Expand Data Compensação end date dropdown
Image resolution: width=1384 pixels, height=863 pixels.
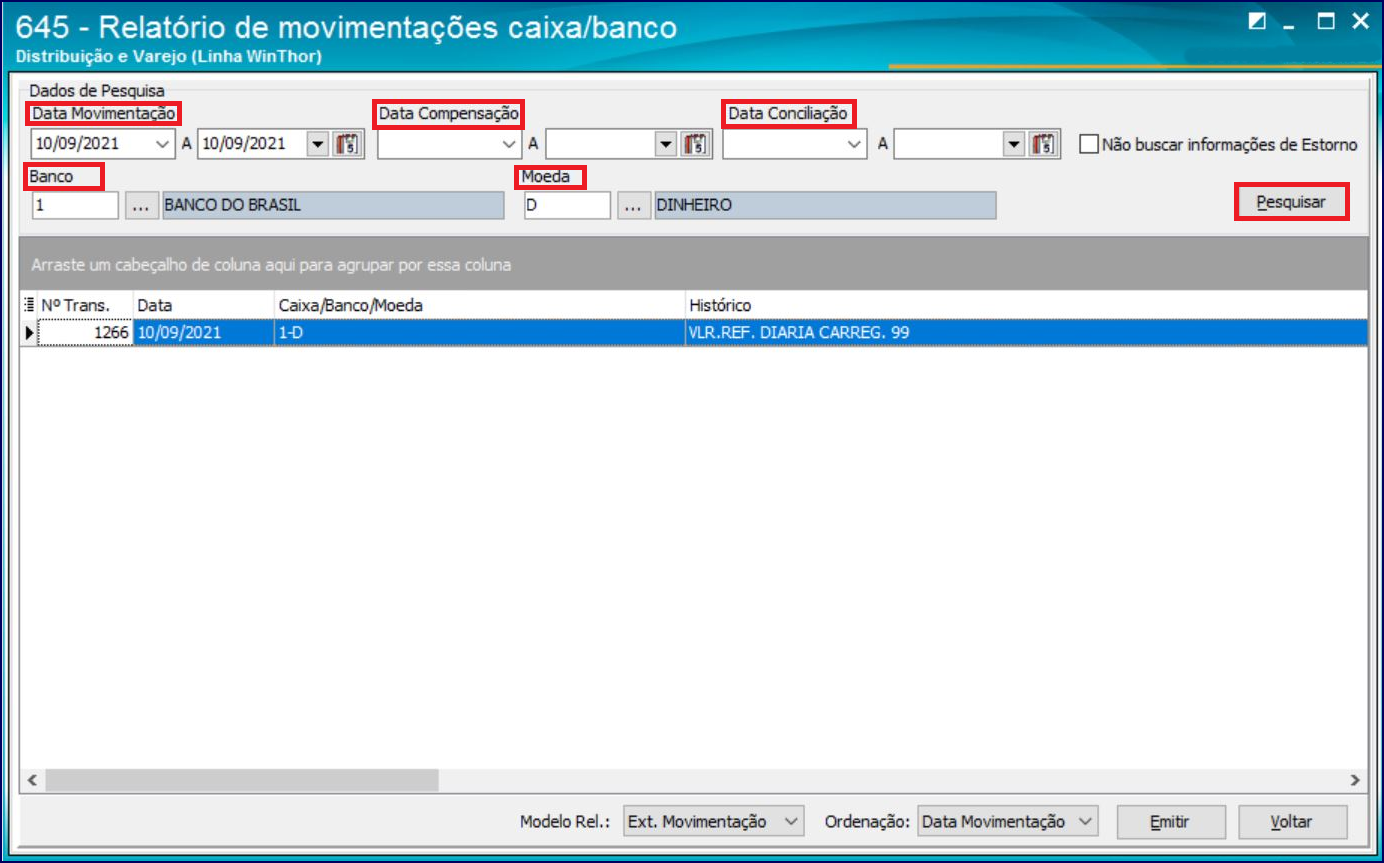(666, 144)
